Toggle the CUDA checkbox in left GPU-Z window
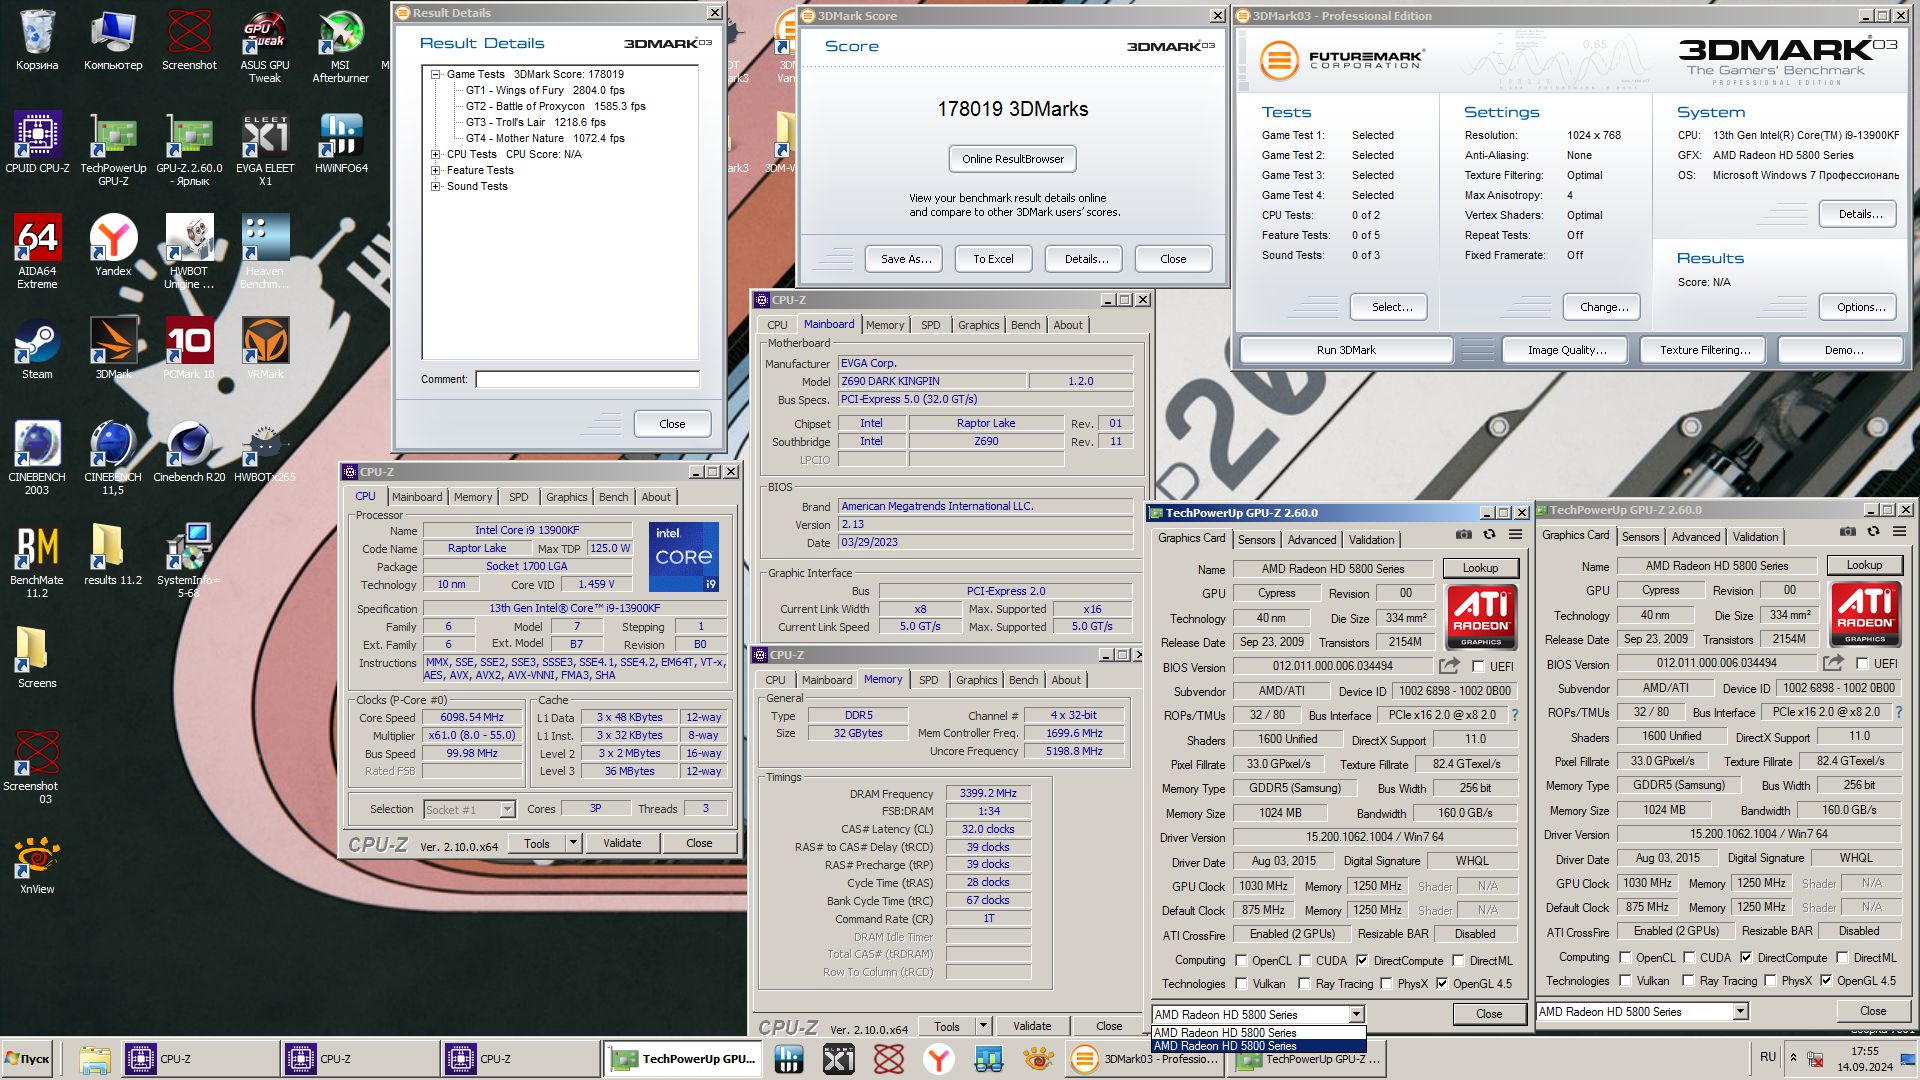This screenshot has height=1080, width=1920. 1304,961
